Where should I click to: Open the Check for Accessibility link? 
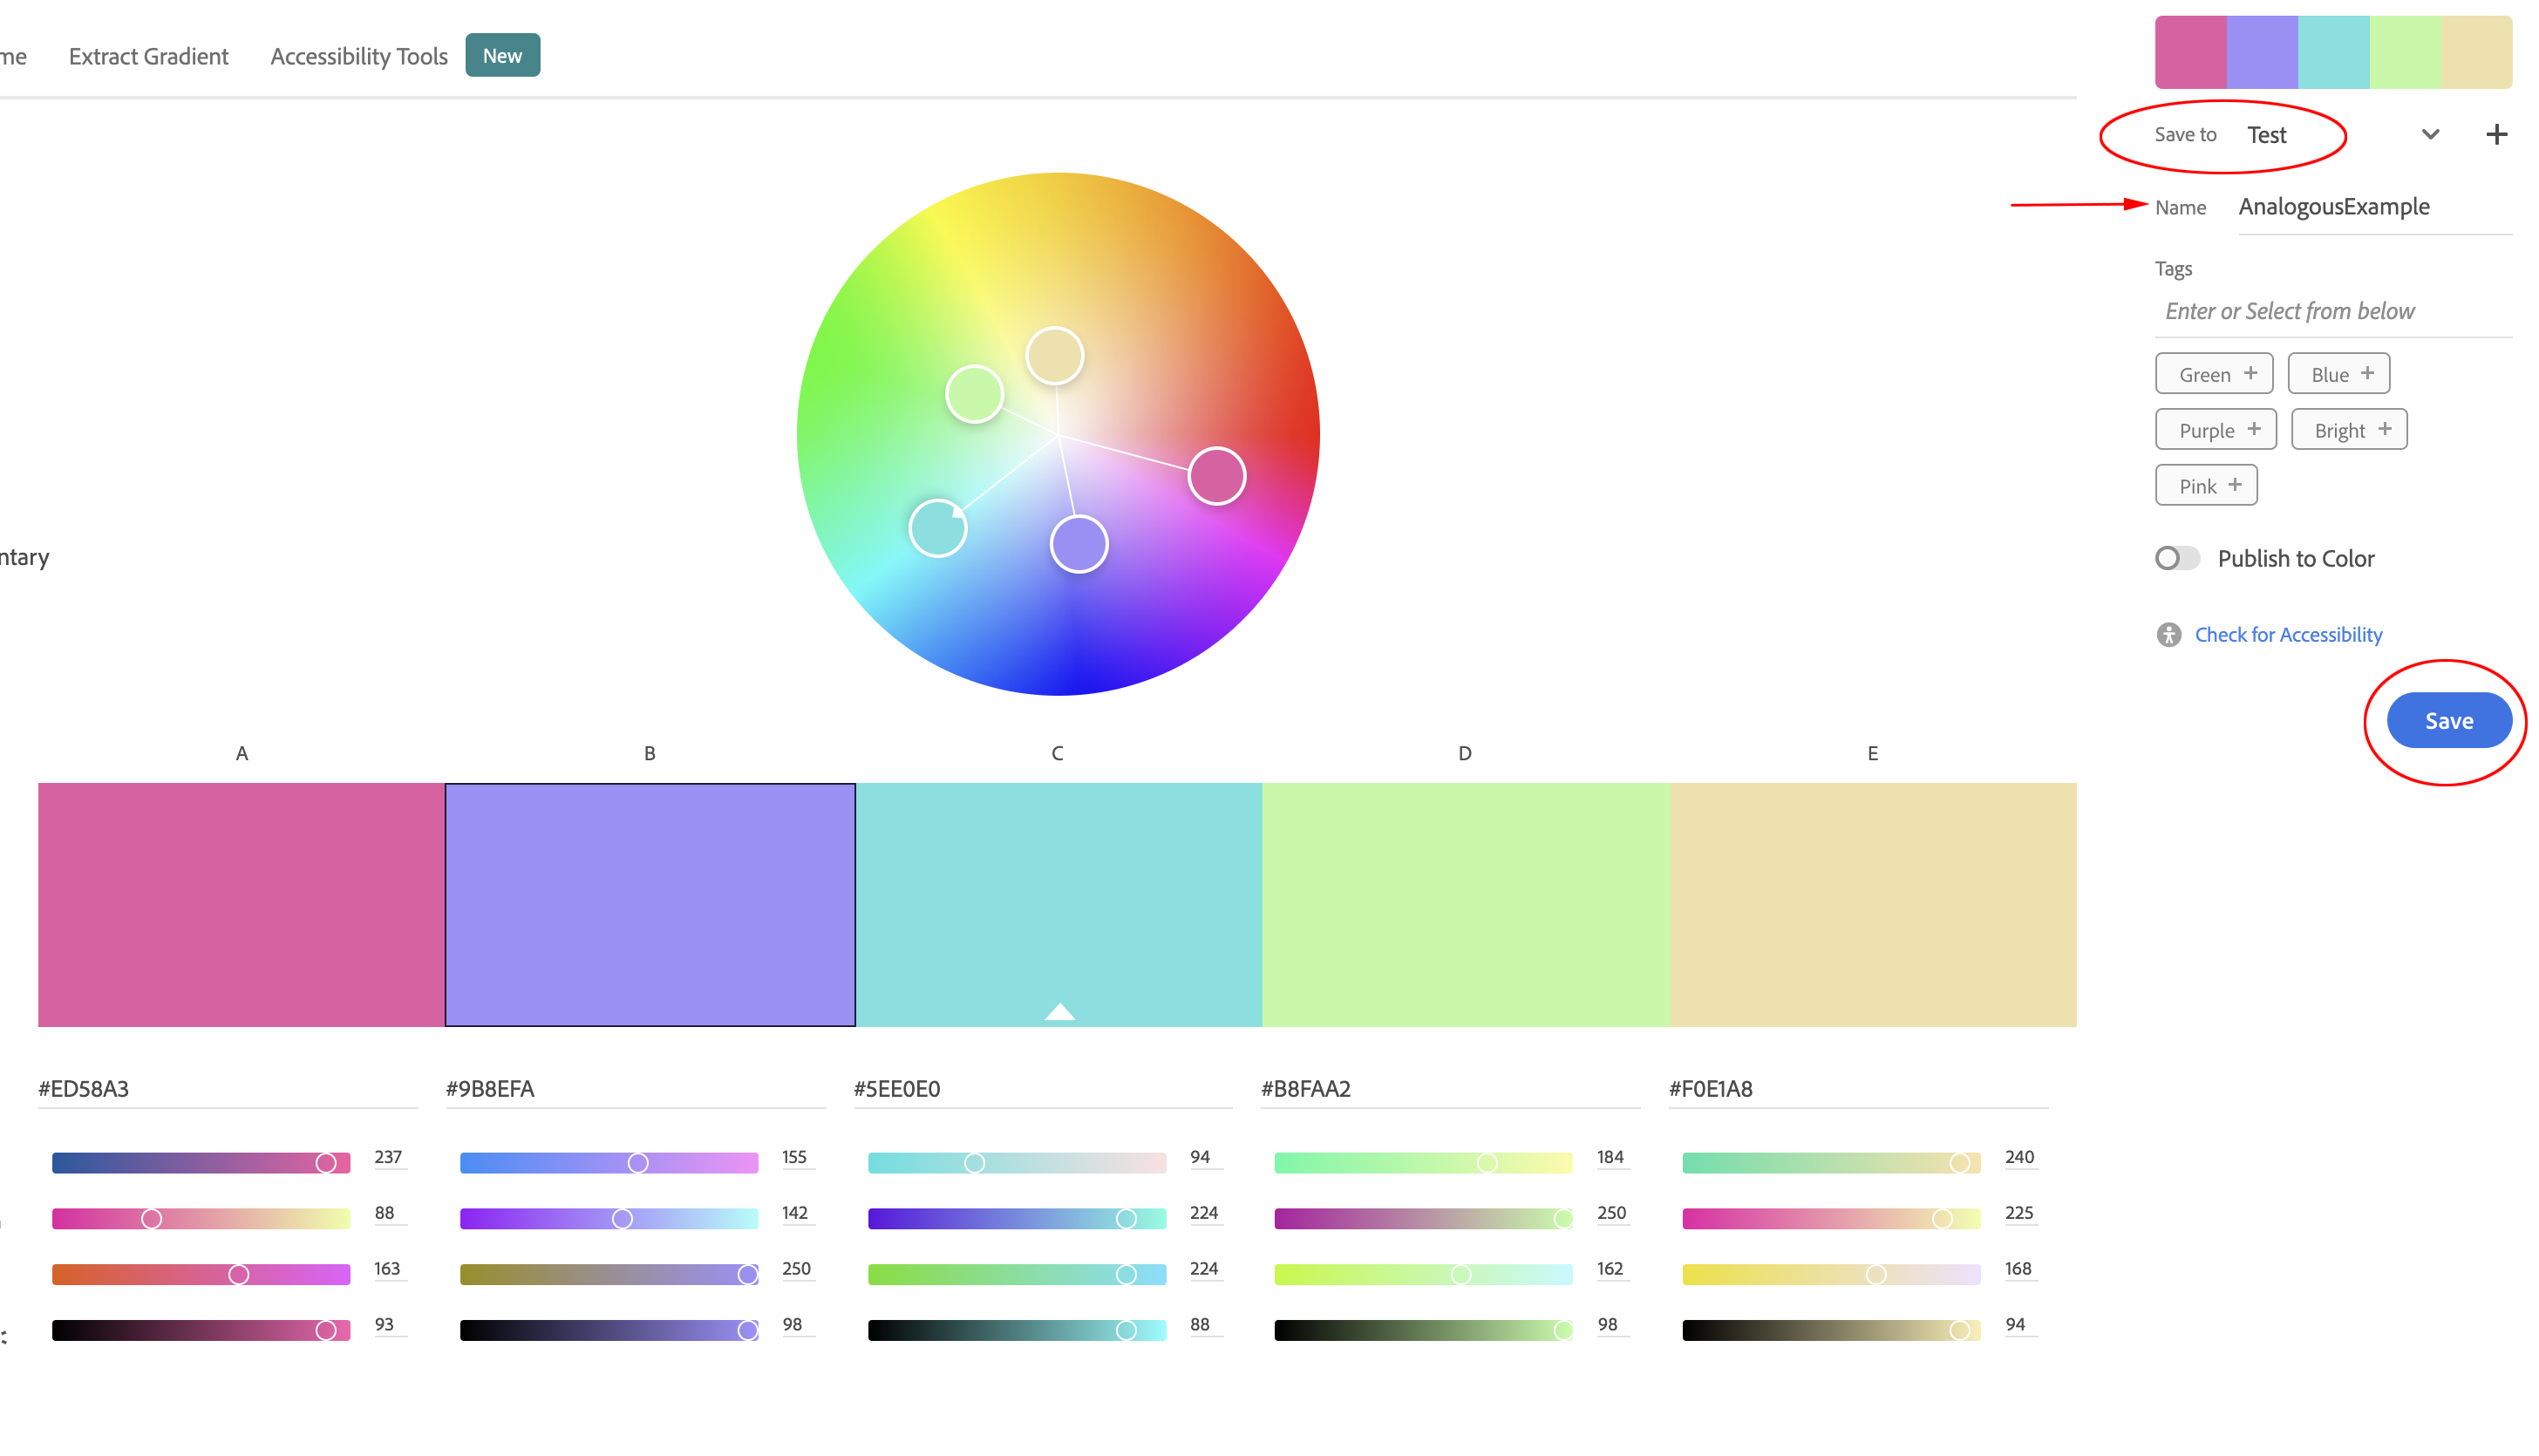click(2289, 634)
